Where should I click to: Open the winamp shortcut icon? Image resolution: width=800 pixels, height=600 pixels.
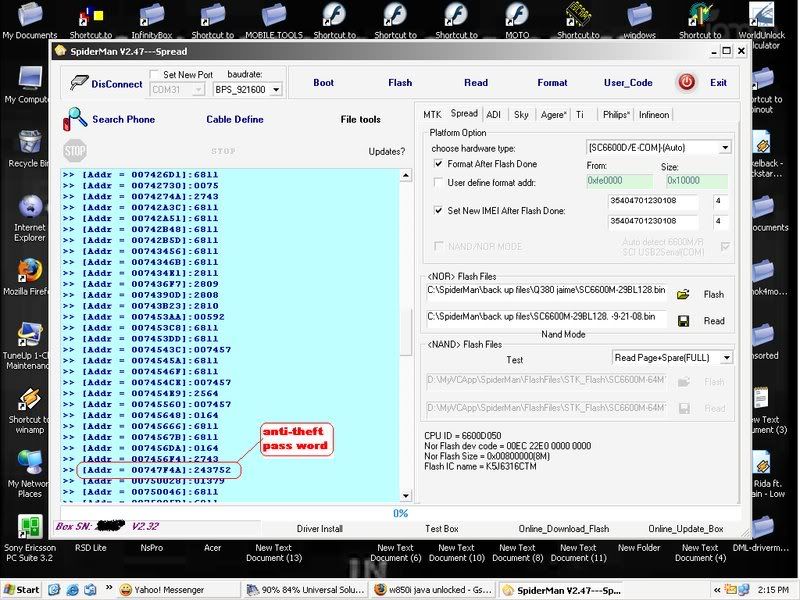tap(29, 411)
